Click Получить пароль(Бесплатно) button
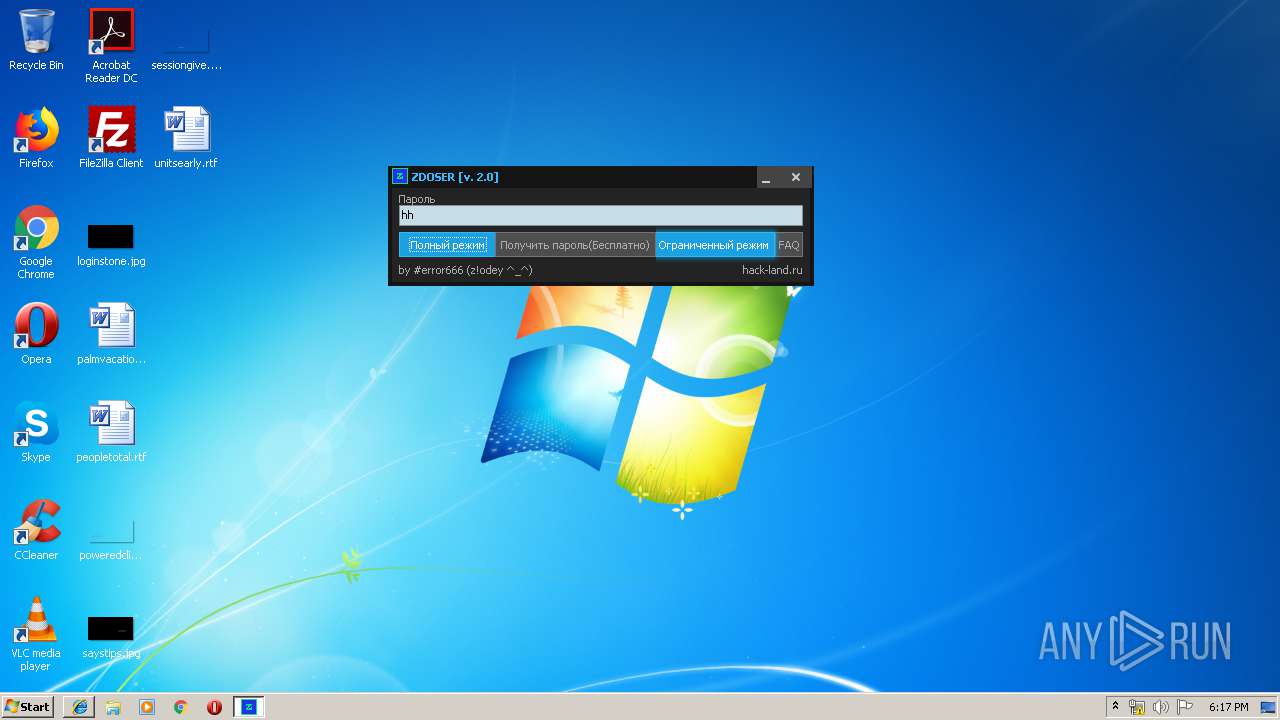Viewport: 1280px width, 720px height. pyautogui.click(x=575, y=245)
